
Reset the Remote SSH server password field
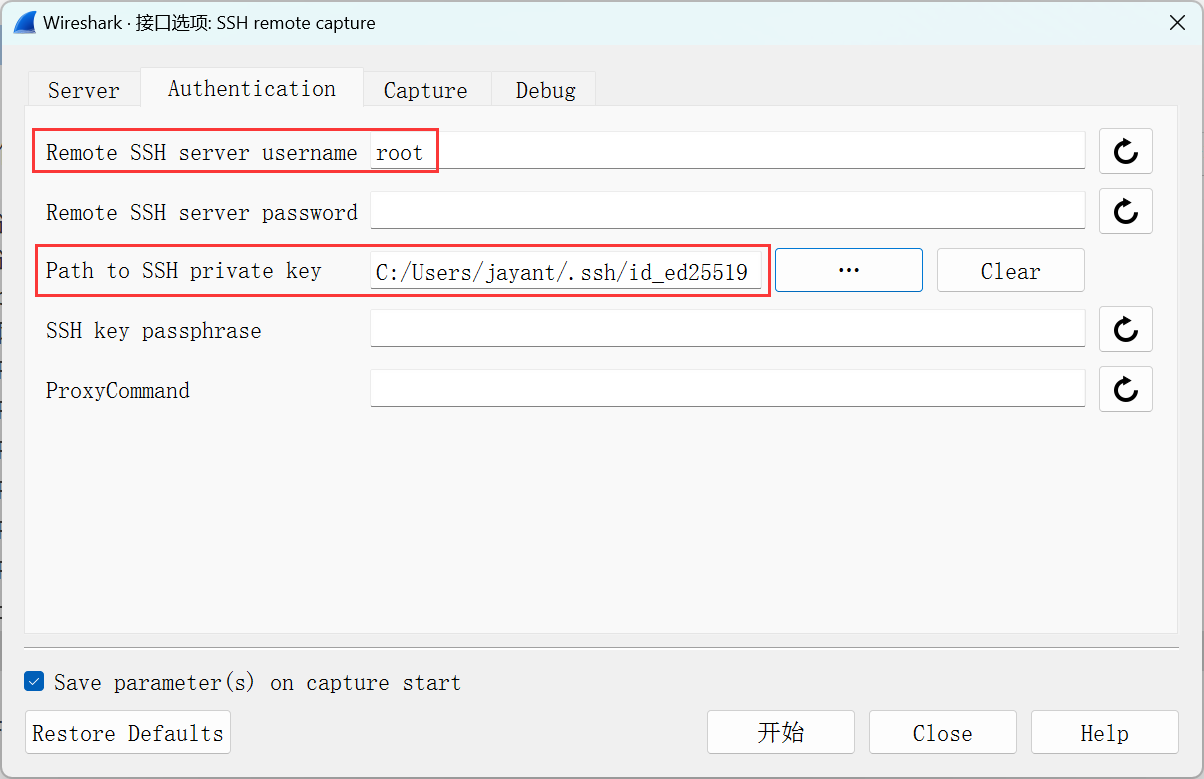pos(1125,211)
